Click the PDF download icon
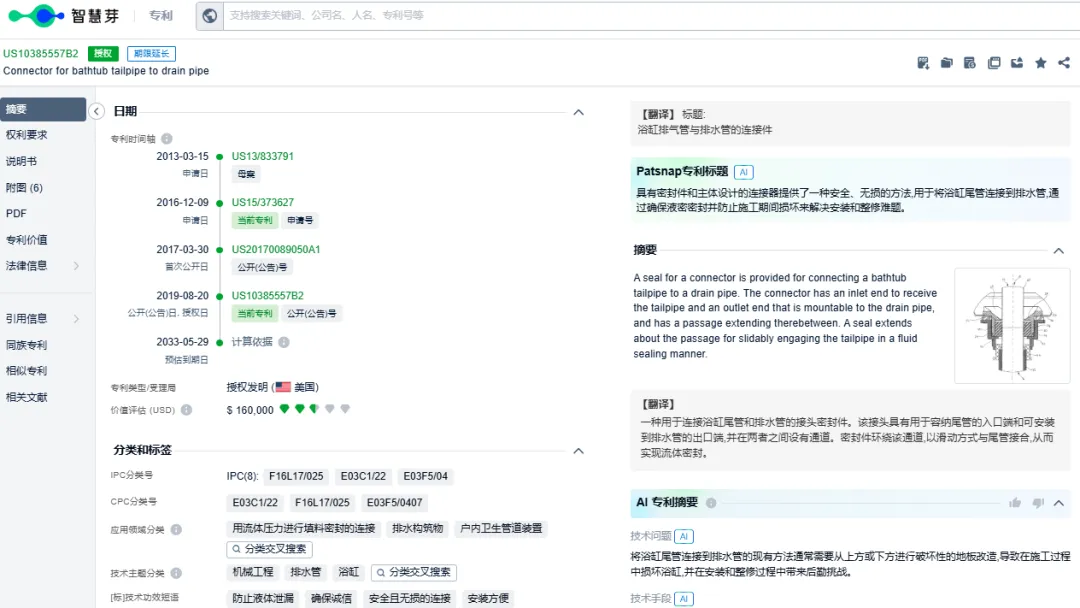Viewport: 1080px width, 608px height. tap(923, 63)
